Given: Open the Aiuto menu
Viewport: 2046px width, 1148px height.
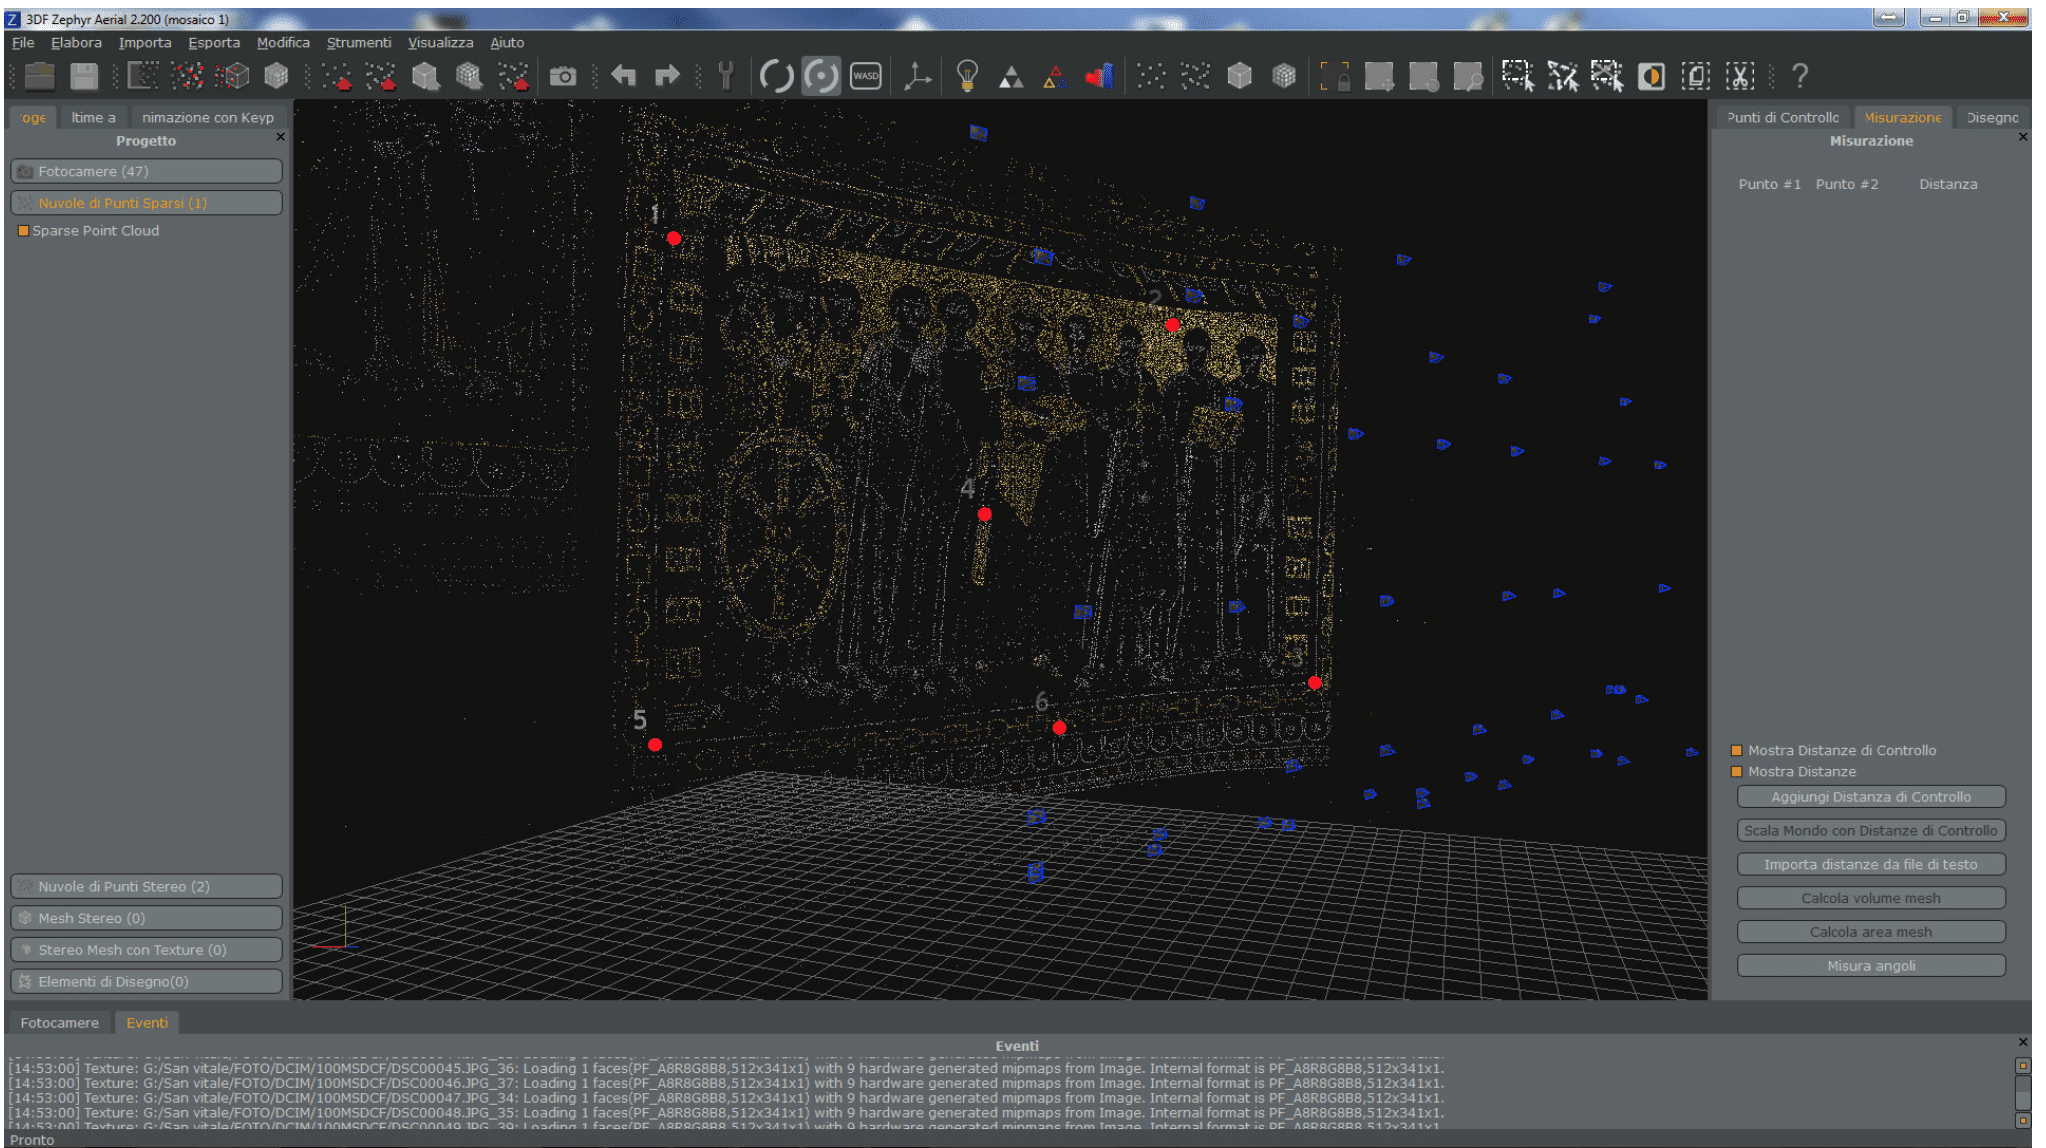Looking at the screenshot, I should 507,43.
